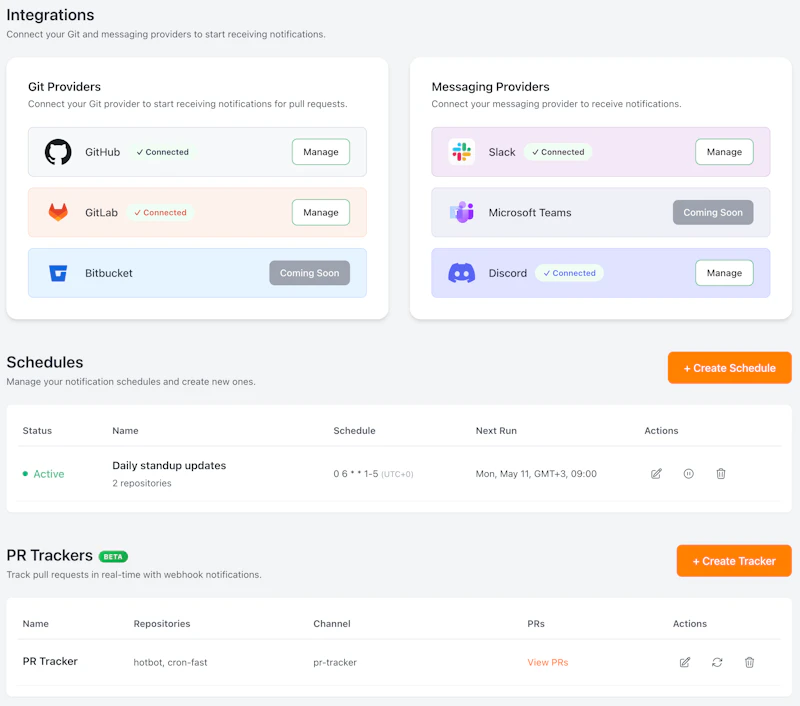Open the View PRs link
The height and width of the screenshot is (706, 800).
click(547, 662)
